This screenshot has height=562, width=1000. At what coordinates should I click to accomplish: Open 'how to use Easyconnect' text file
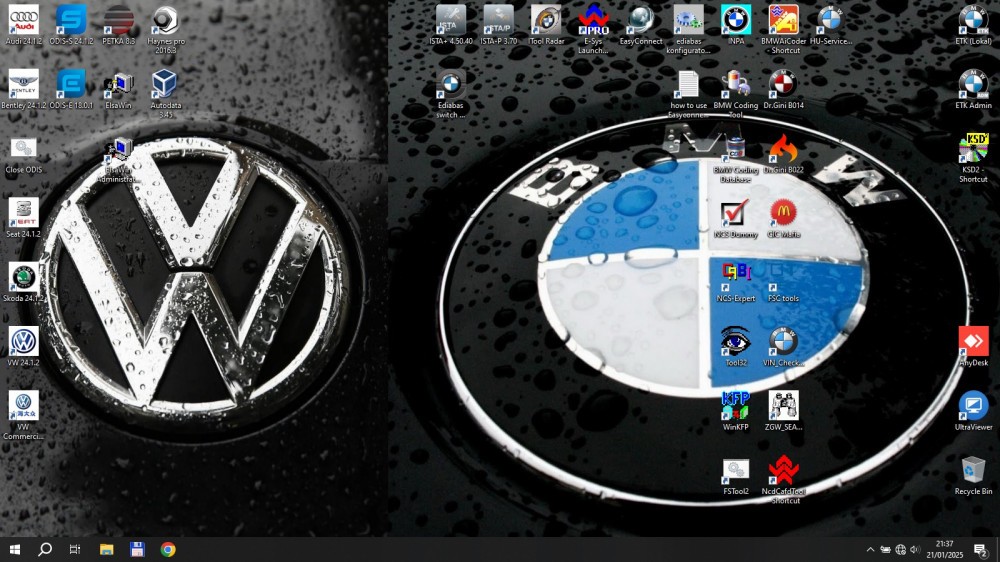point(688,93)
